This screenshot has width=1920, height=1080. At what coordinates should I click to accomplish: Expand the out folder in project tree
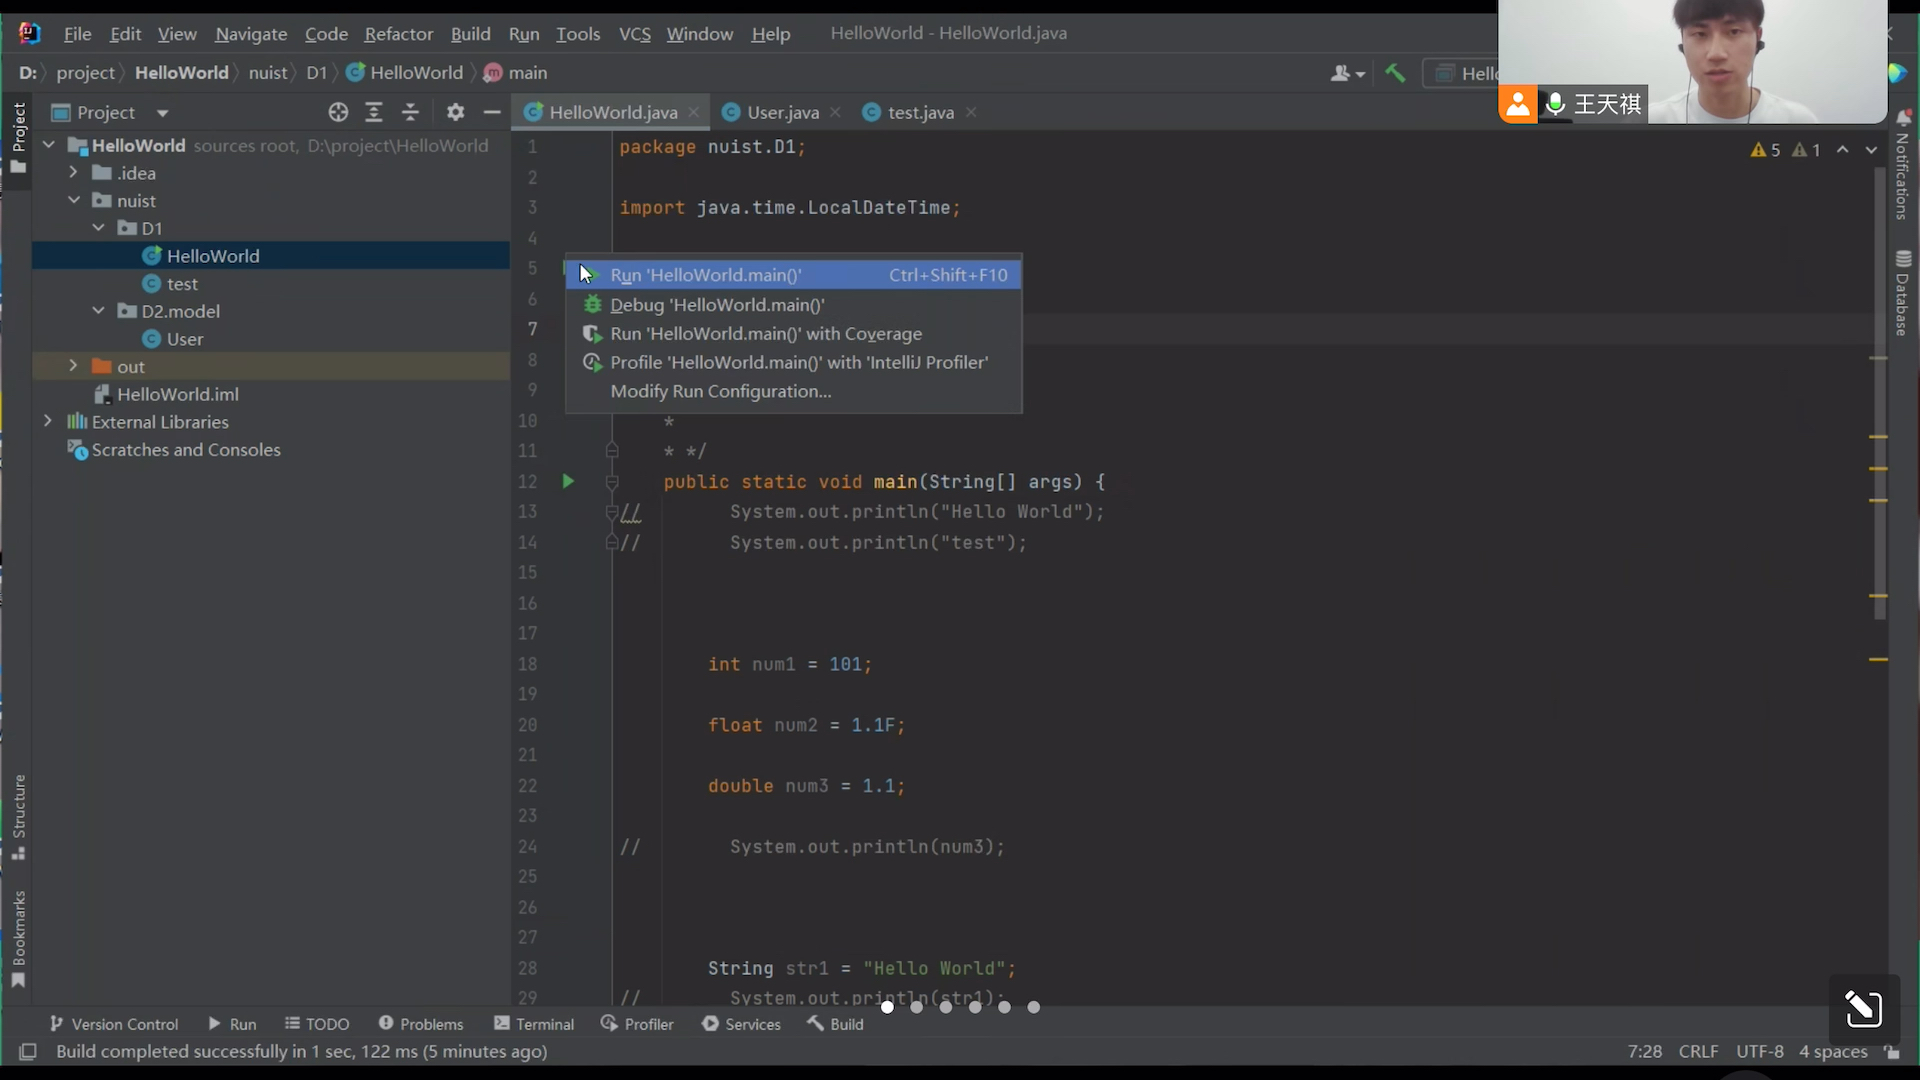click(x=73, y=366)
